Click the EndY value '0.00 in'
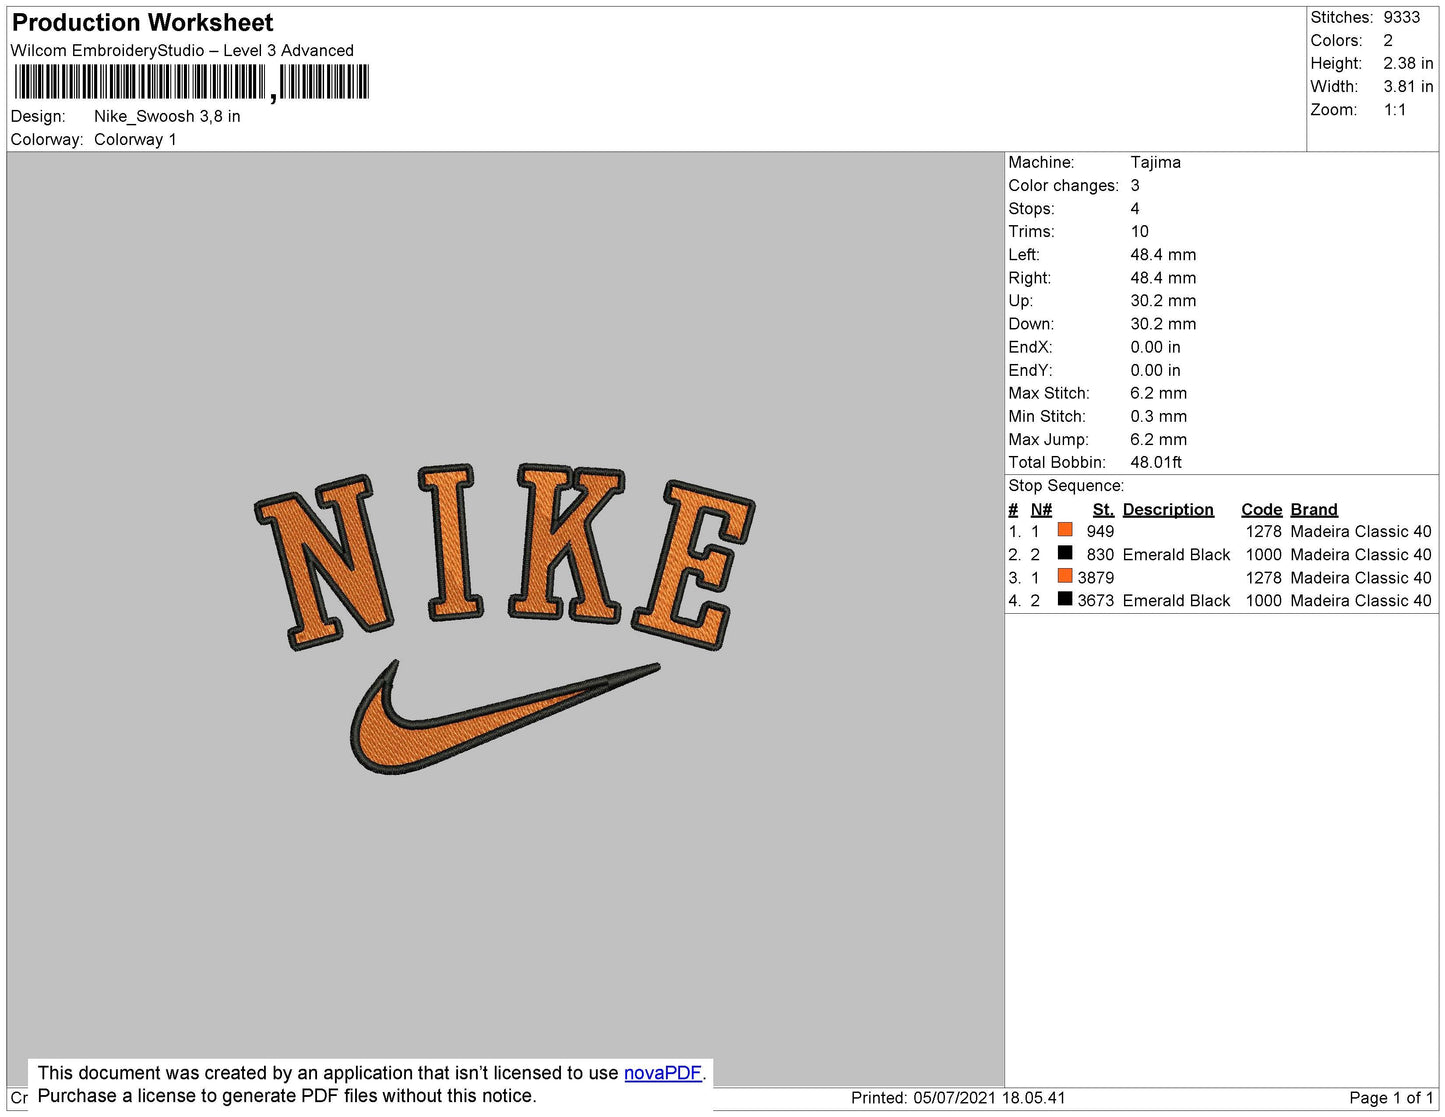 click(x=1155, y=370)
